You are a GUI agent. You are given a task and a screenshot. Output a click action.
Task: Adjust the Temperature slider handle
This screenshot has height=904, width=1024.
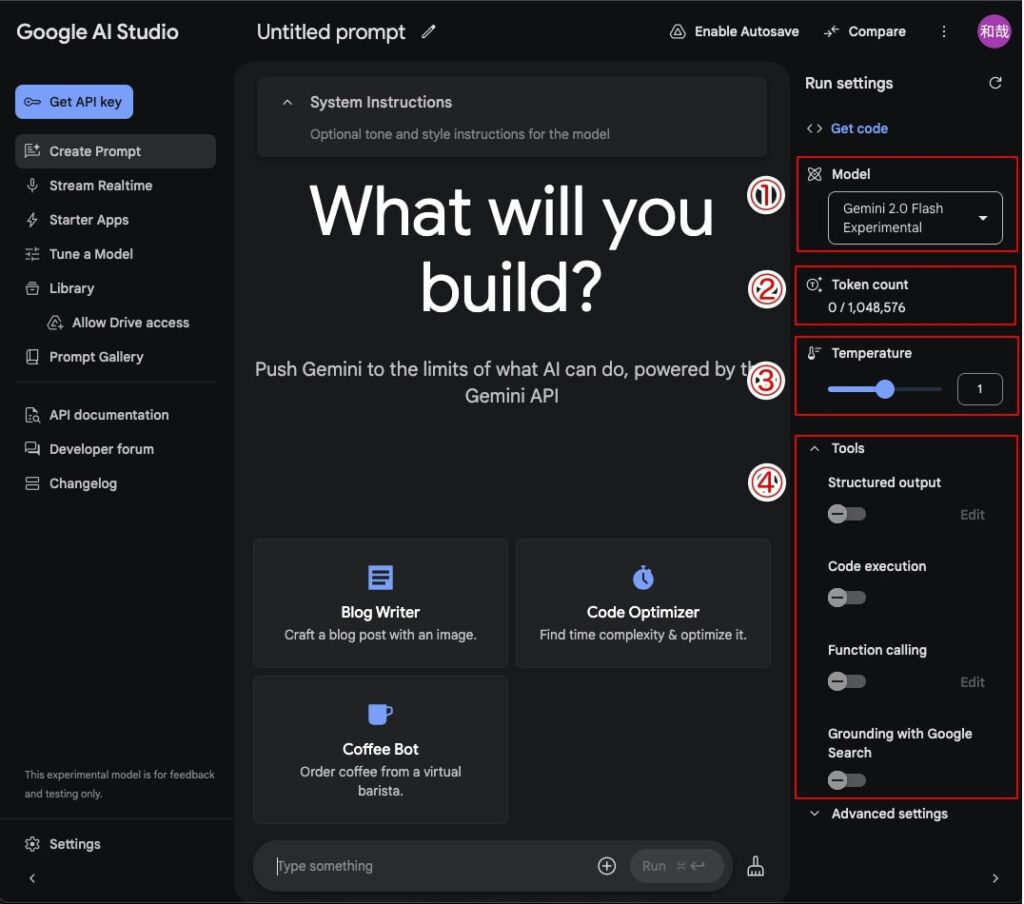point(885,389)
